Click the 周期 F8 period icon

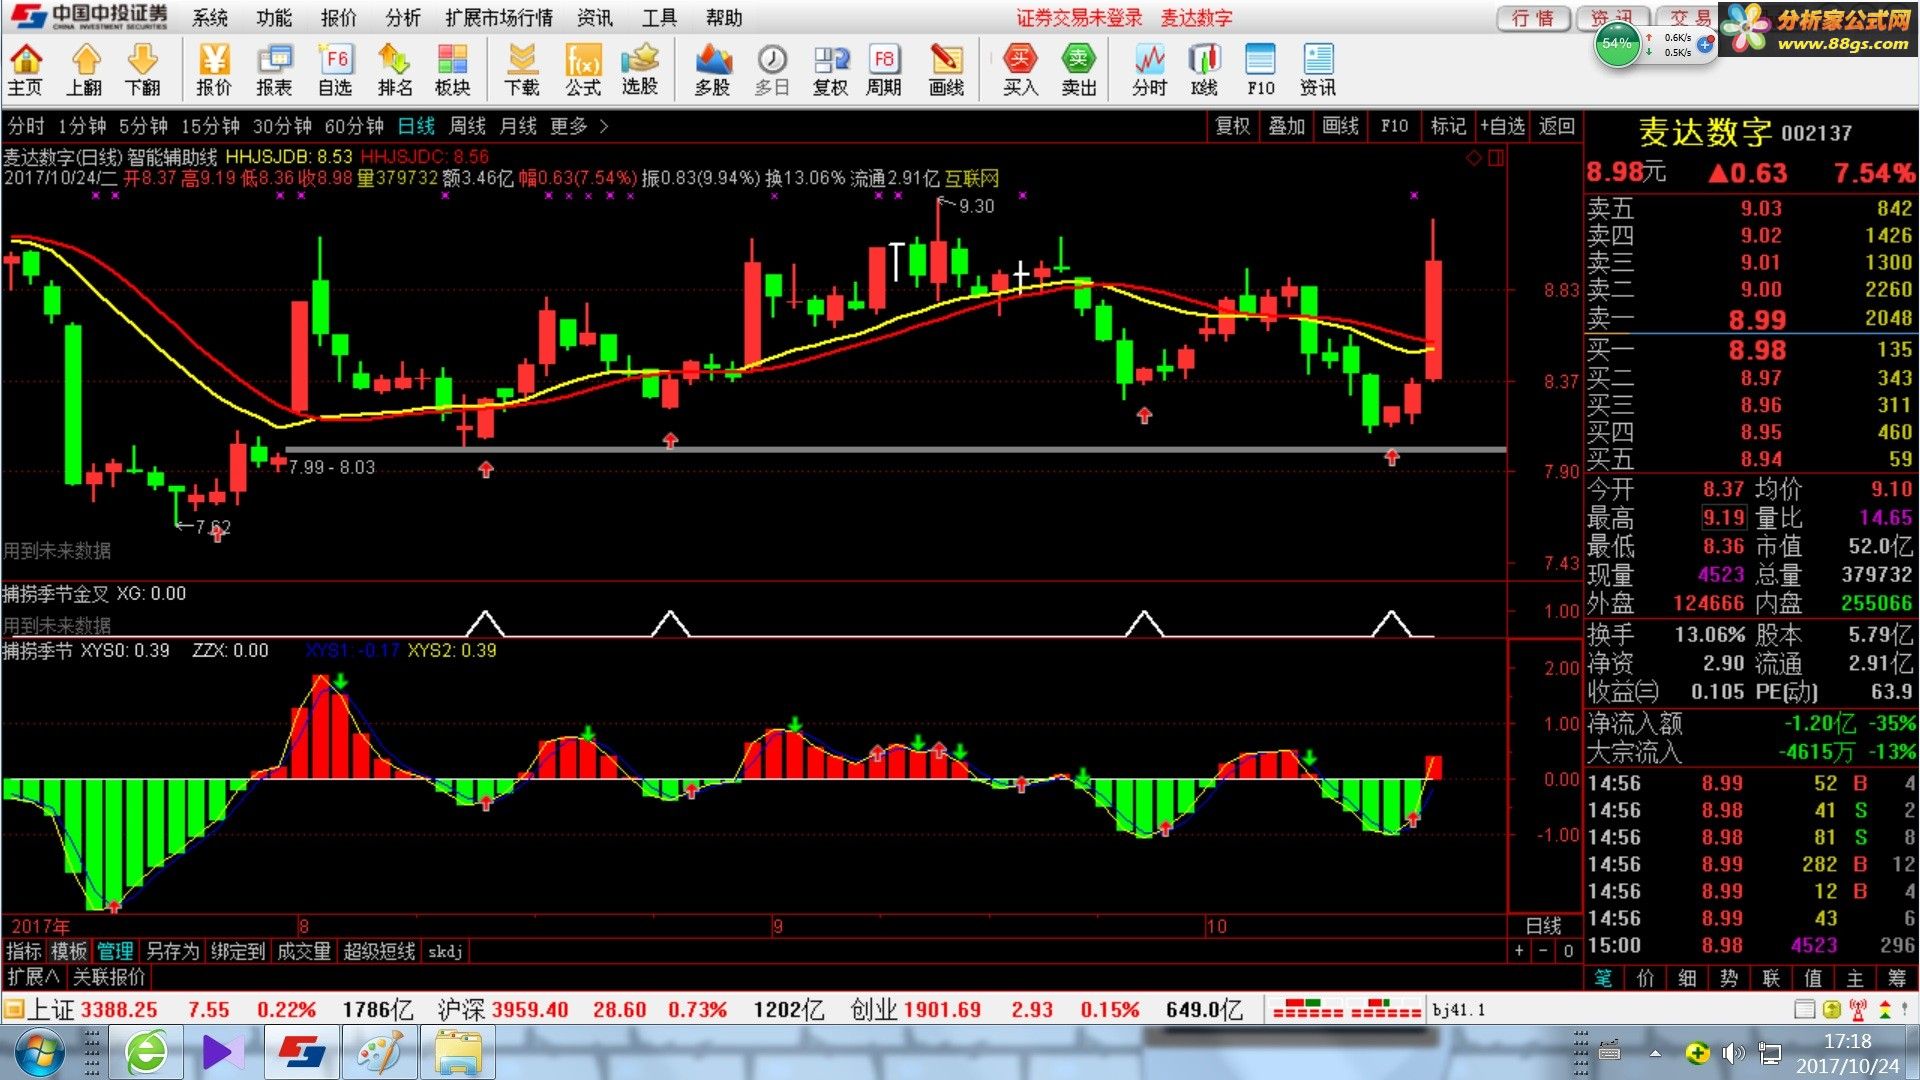click(884, 70)
